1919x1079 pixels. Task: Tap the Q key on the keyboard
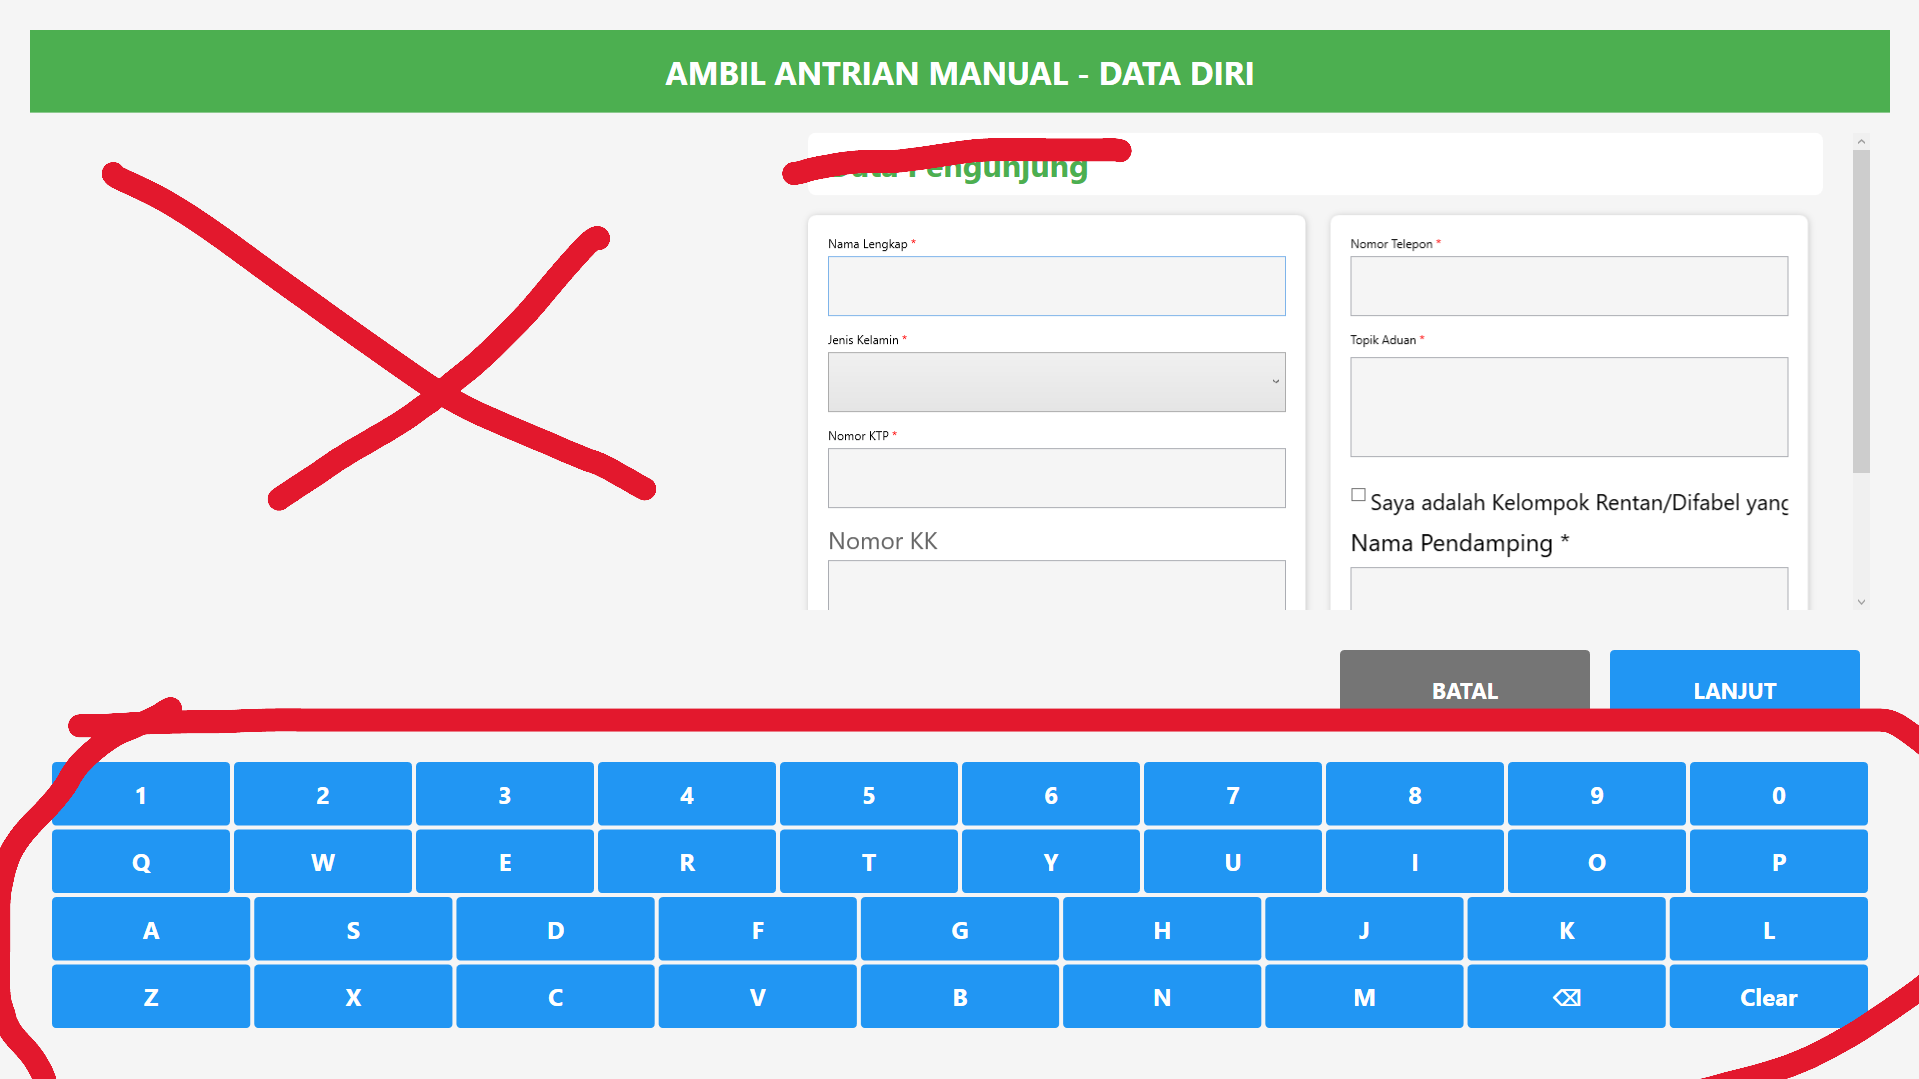click(141, 861)
